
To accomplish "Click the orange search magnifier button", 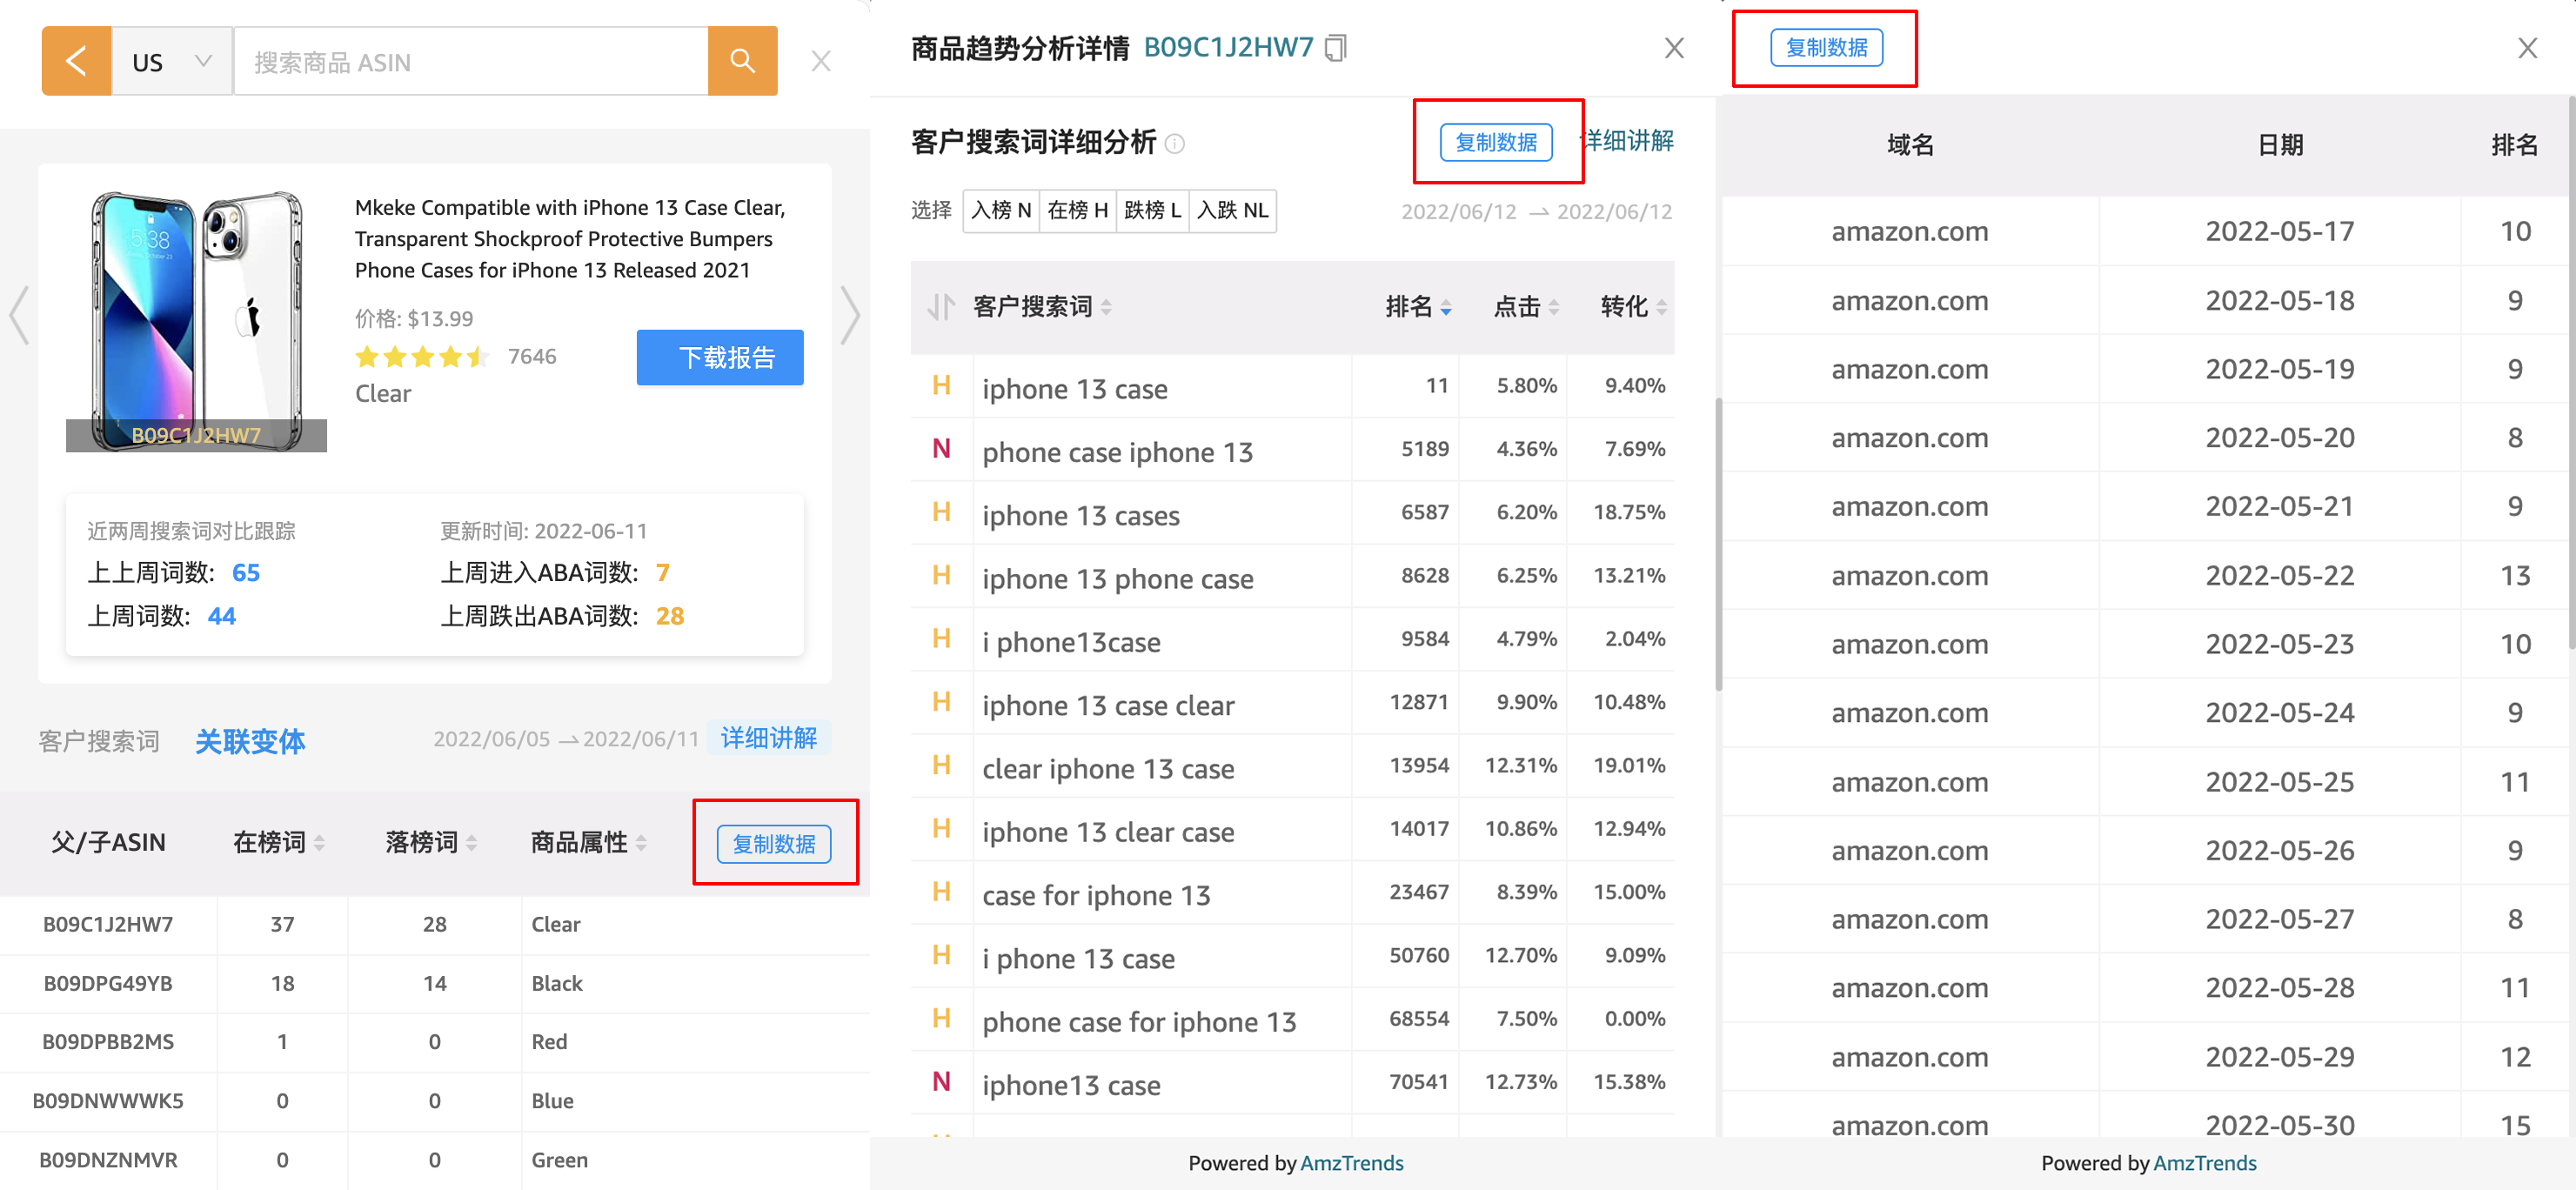I will click(741, 62).
